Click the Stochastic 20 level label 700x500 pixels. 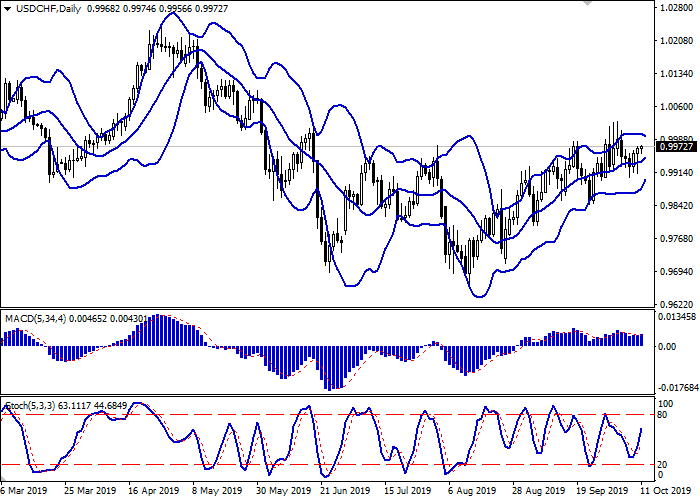pyautogui.click(x=660, y=464)
